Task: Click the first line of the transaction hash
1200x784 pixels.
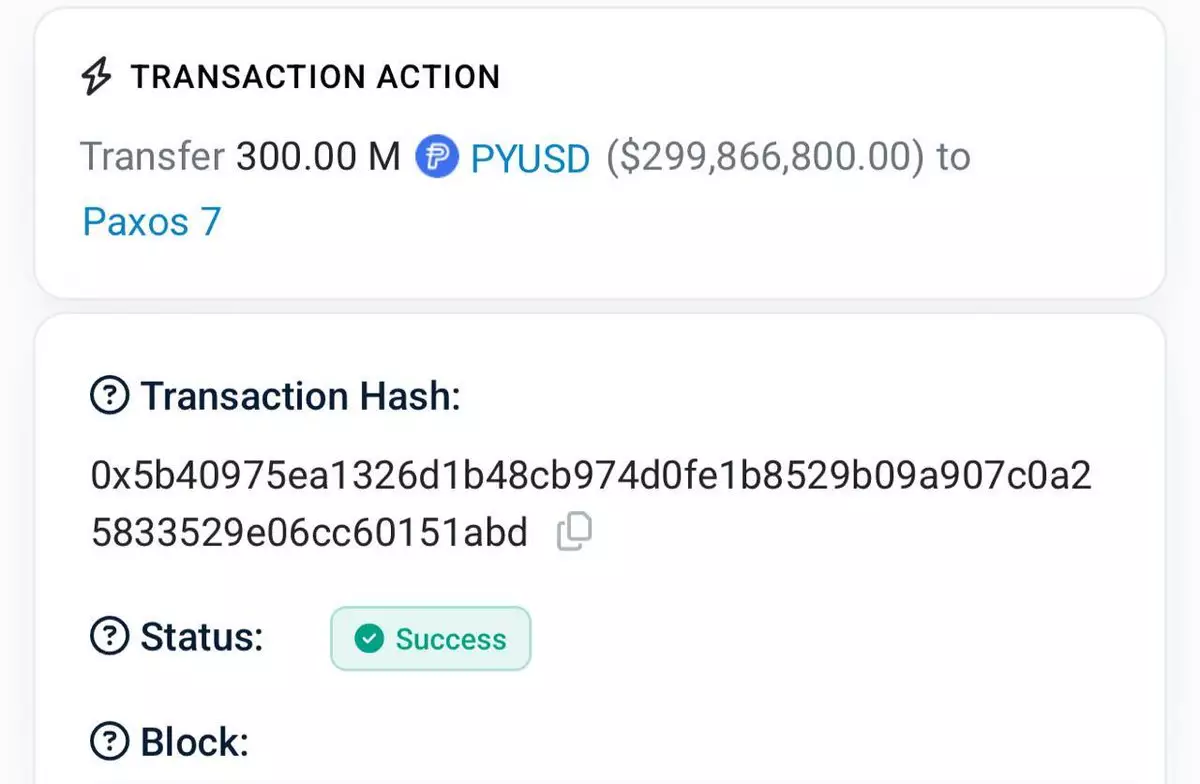Action: (591, 476)
